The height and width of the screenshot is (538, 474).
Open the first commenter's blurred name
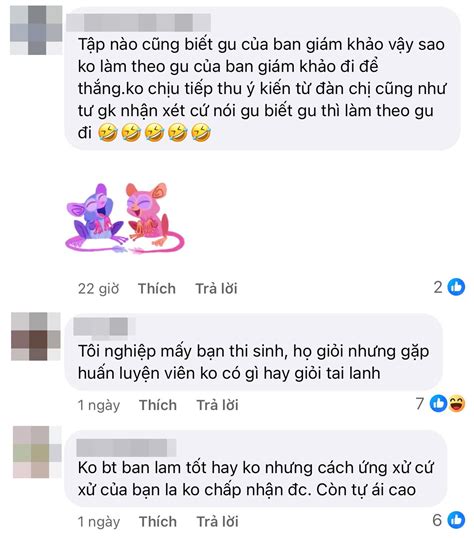(x=139, y=23)
